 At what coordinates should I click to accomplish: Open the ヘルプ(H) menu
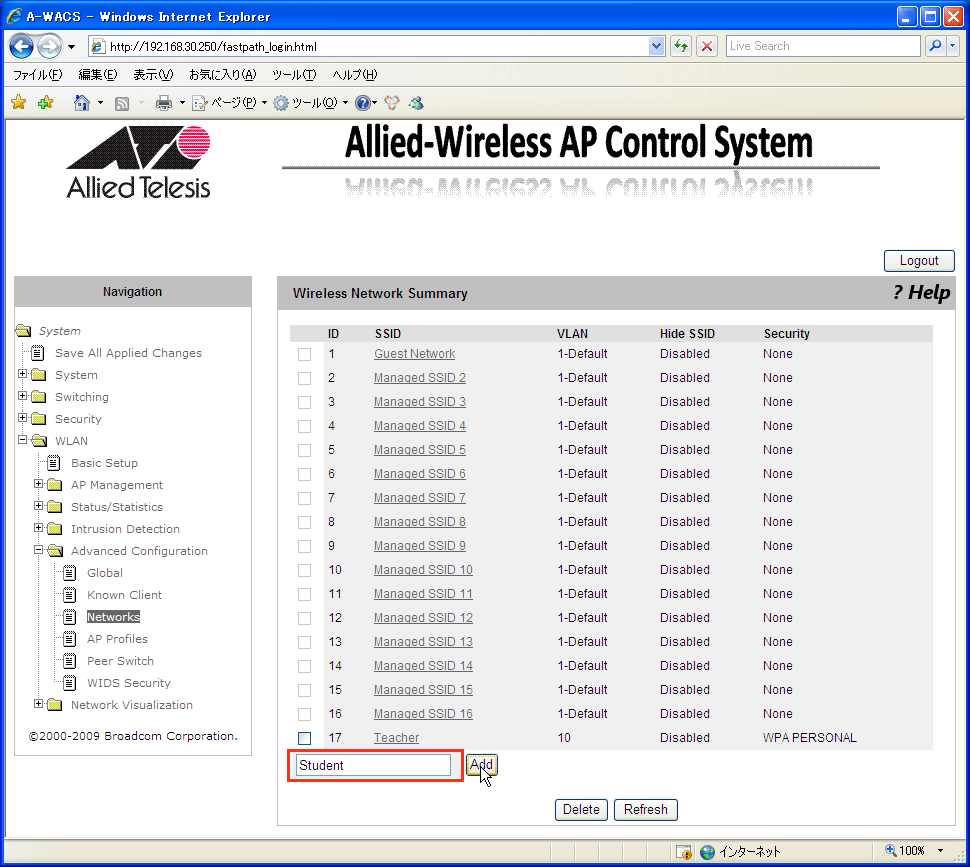[354, 75]
